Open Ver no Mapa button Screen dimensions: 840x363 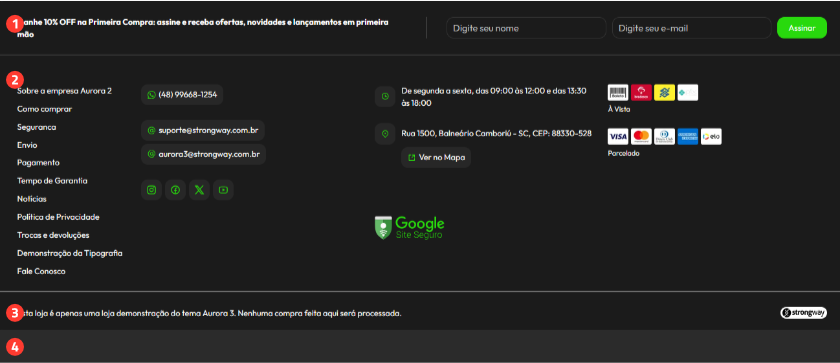(x=436, y=157)
